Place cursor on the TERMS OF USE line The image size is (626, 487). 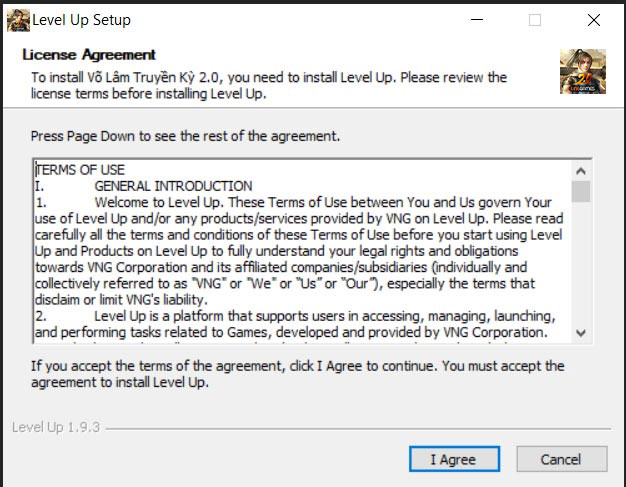pyautogui.click(x=81, y=170)
